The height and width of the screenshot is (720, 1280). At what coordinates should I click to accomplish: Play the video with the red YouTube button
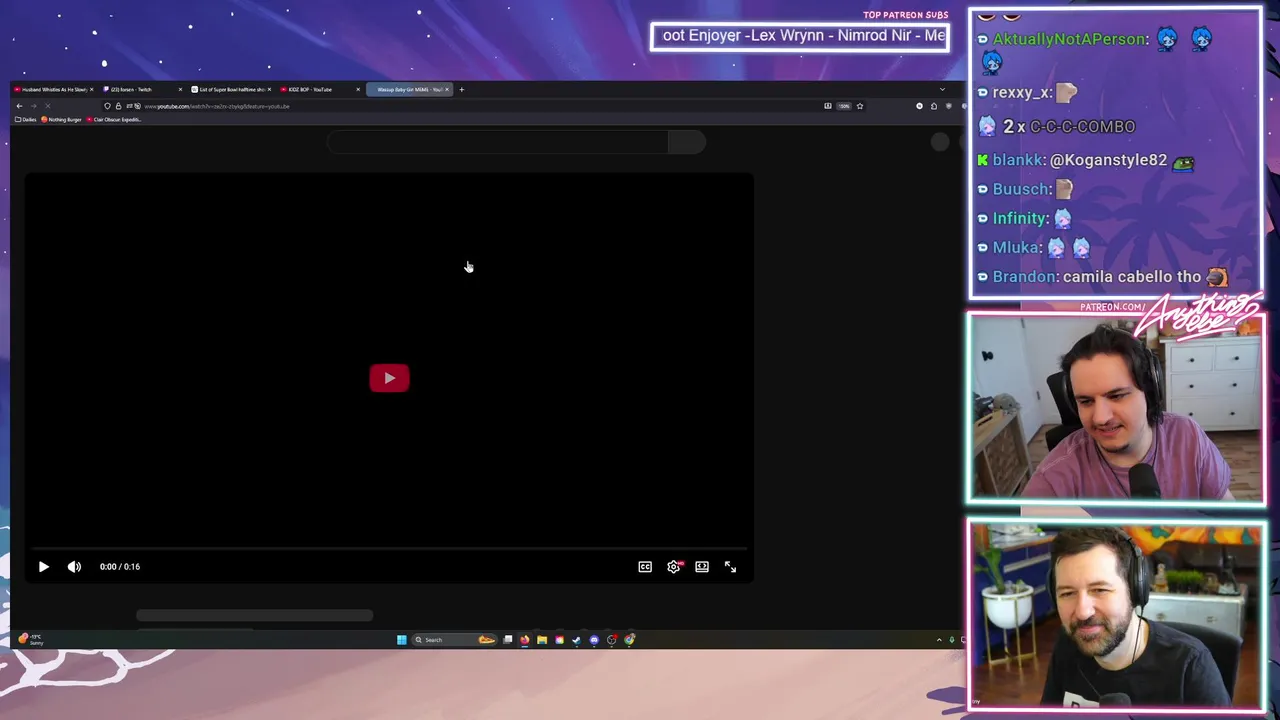pos(389,378)
